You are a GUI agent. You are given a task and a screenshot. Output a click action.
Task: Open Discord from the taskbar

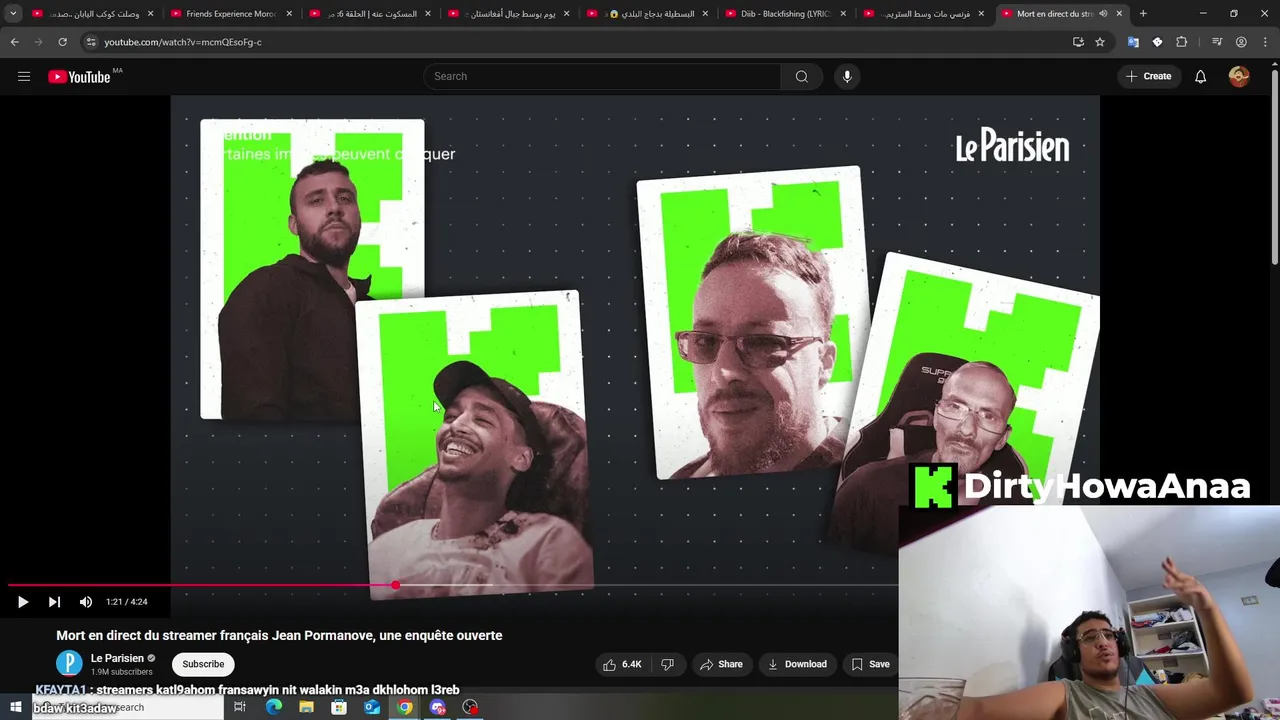[437, 707]
